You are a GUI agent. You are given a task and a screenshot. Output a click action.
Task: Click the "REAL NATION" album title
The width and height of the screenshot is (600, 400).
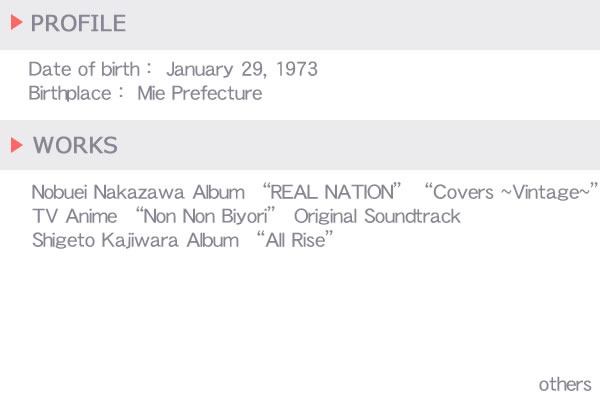332,192
